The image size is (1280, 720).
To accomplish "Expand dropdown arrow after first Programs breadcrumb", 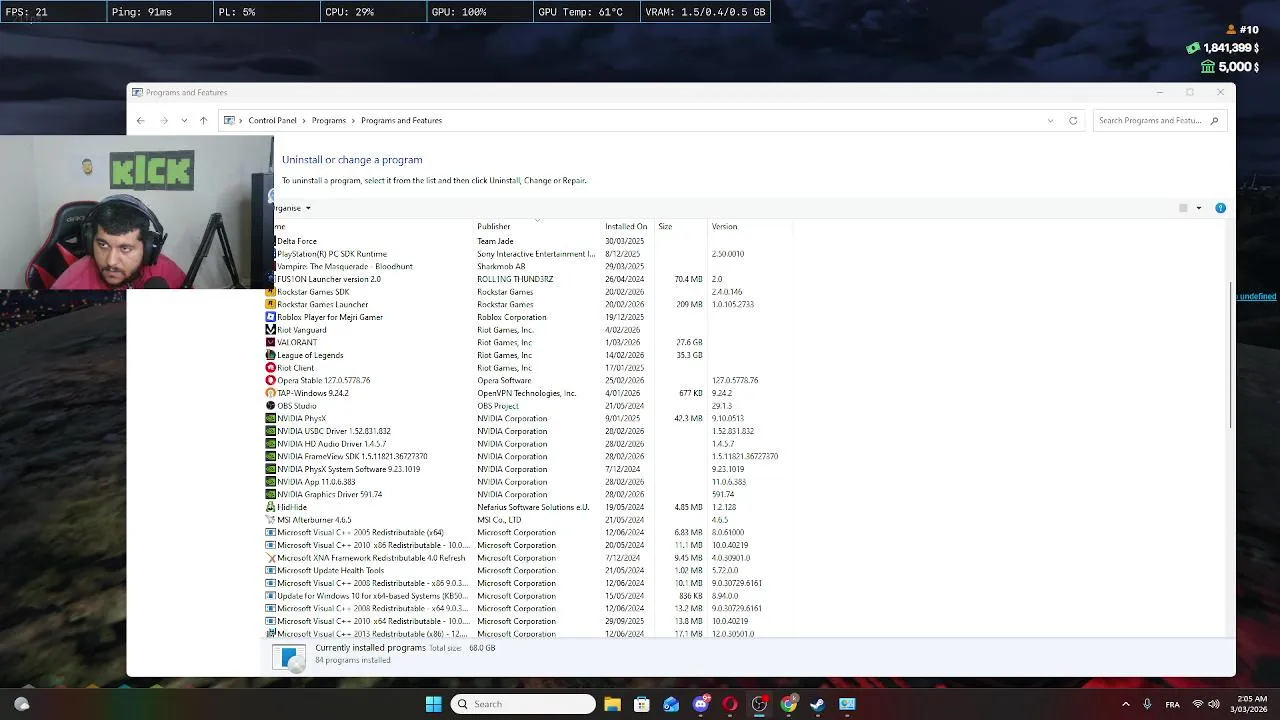I will 353,121.
